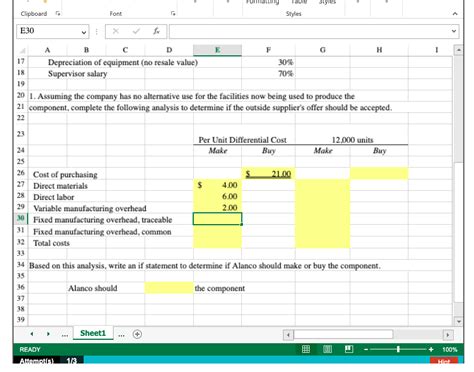Open the Insert Function fx icon
The width and height of the screenshot is (474, 372).
click(156, 31)
